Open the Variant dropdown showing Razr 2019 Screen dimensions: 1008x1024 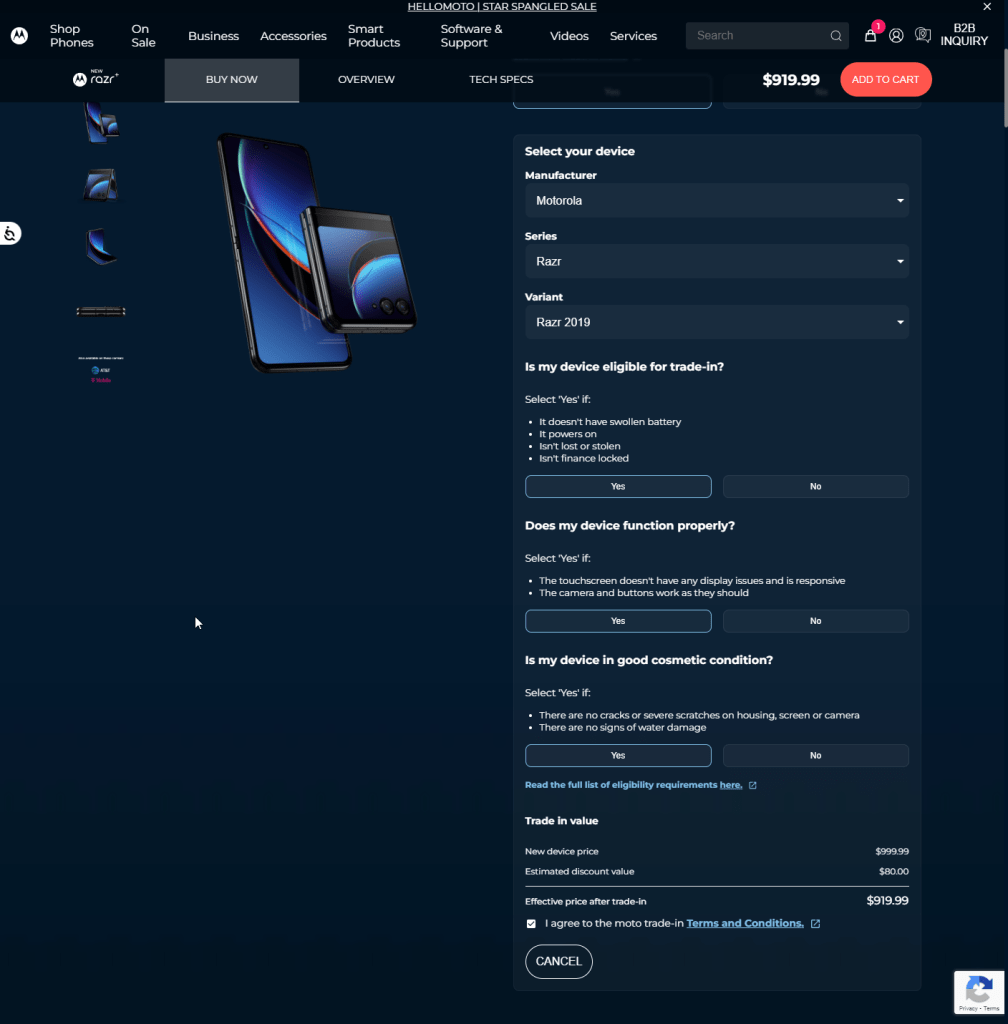[716, 322]
